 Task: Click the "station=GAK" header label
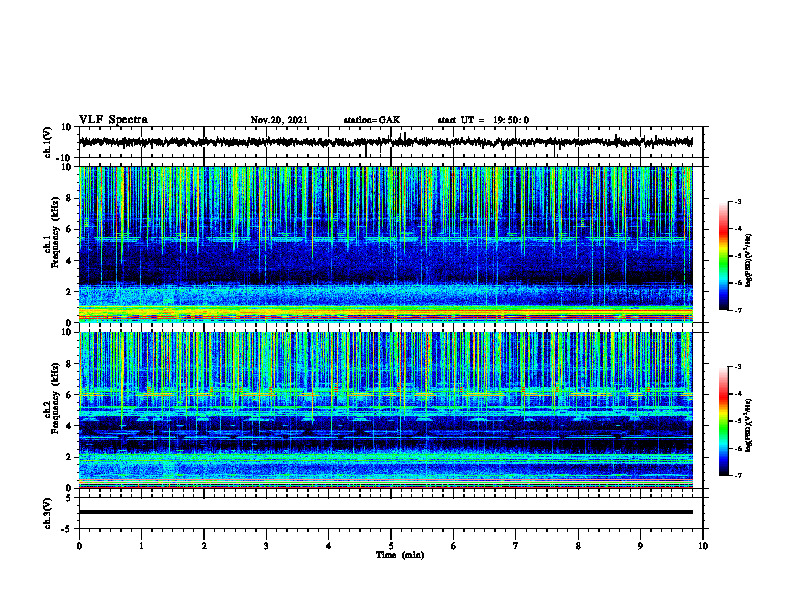pos(372,120)
